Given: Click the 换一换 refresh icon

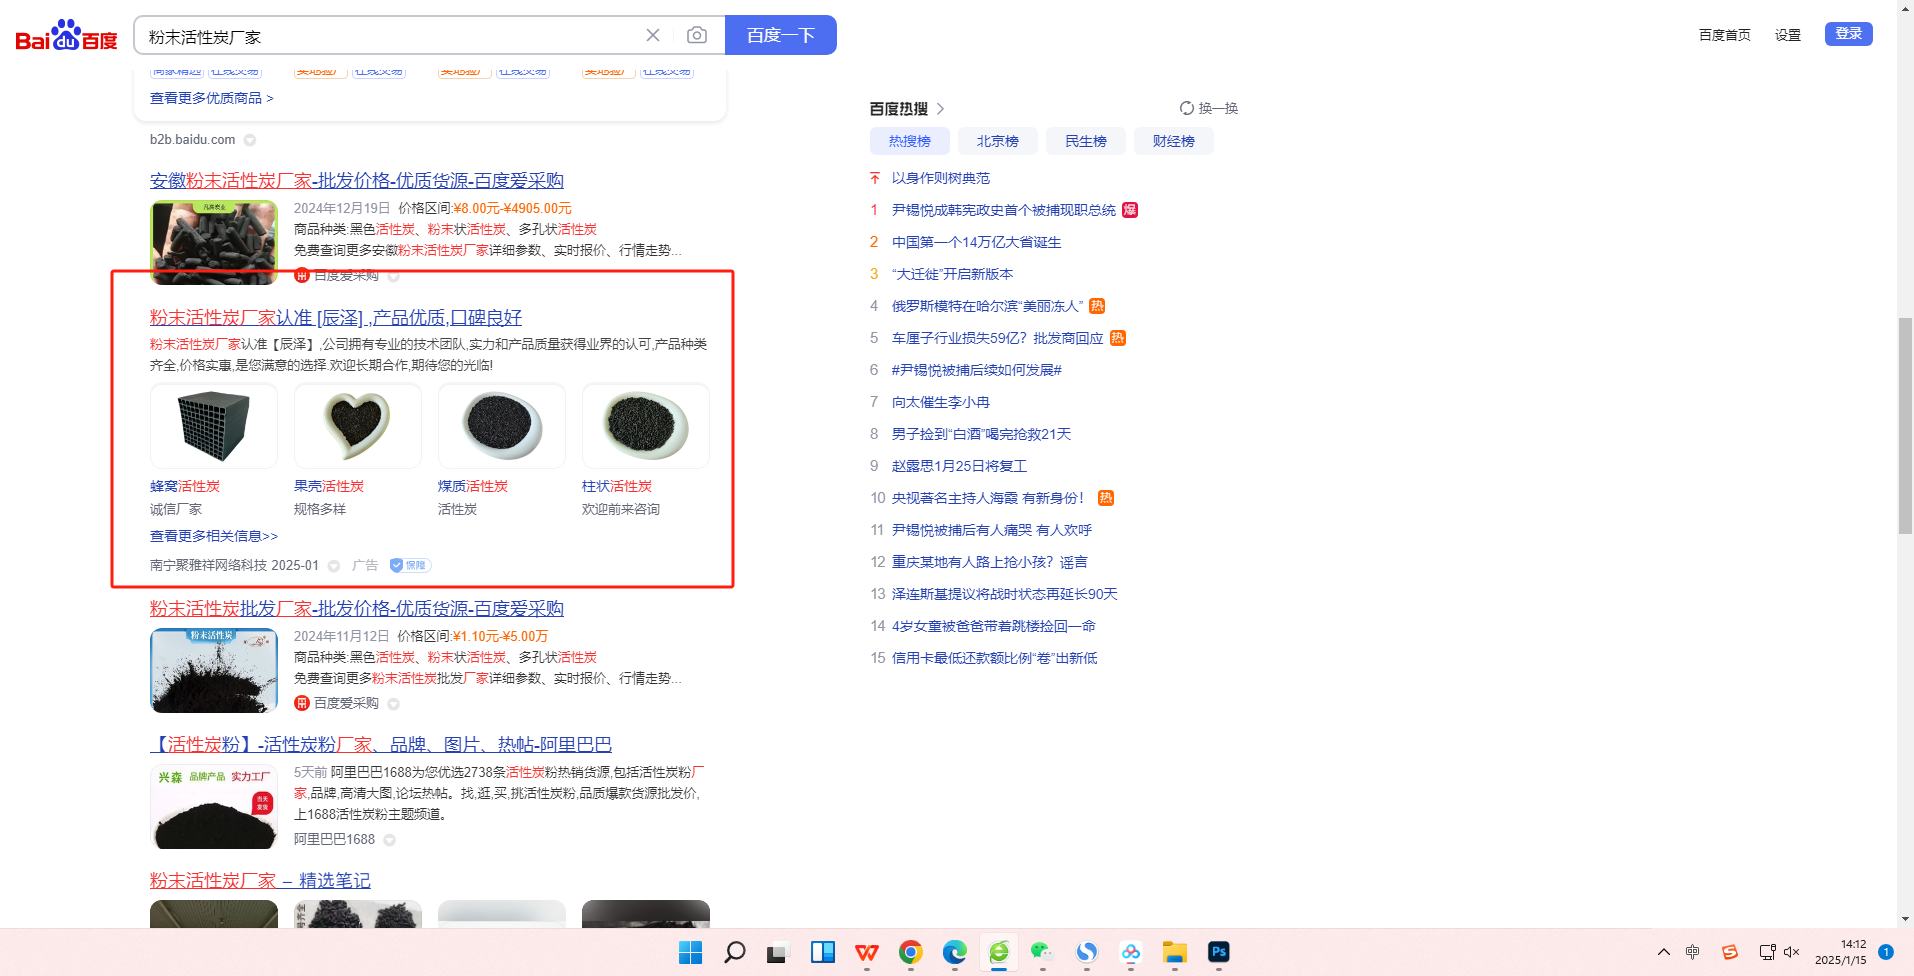Looking at the screenshot, I should 1186,108.
